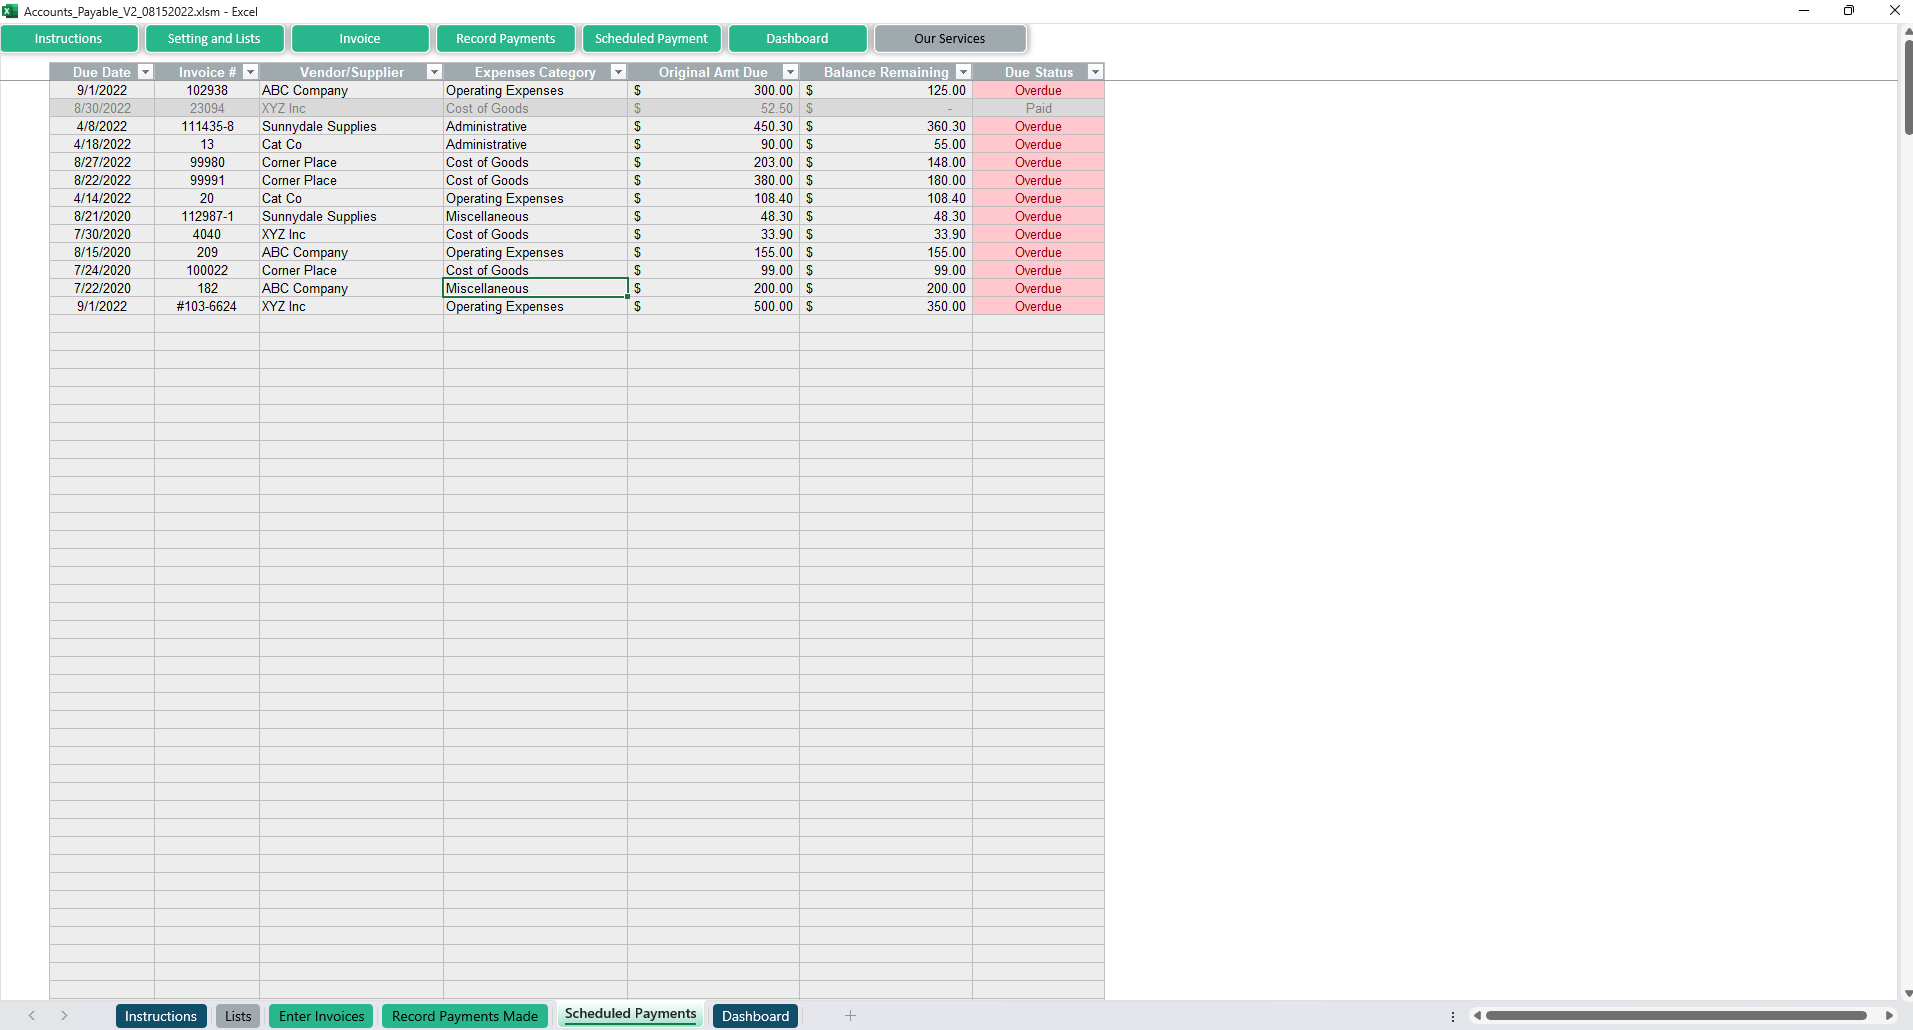Click the horizontal scrollbar right arrow
Screen dimensions: 1913x1030
tap(1888, 1016)
